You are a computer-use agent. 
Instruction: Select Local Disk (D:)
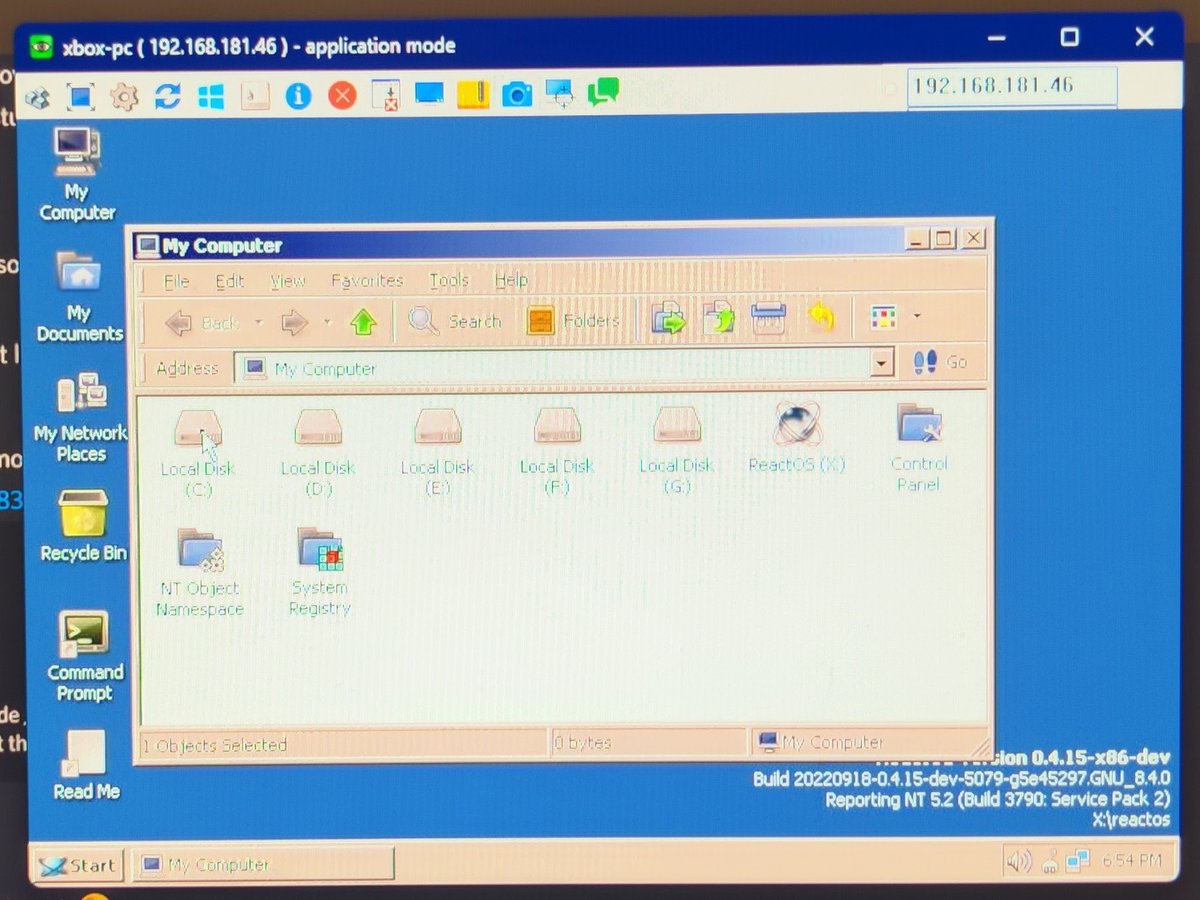click(318, 453)
